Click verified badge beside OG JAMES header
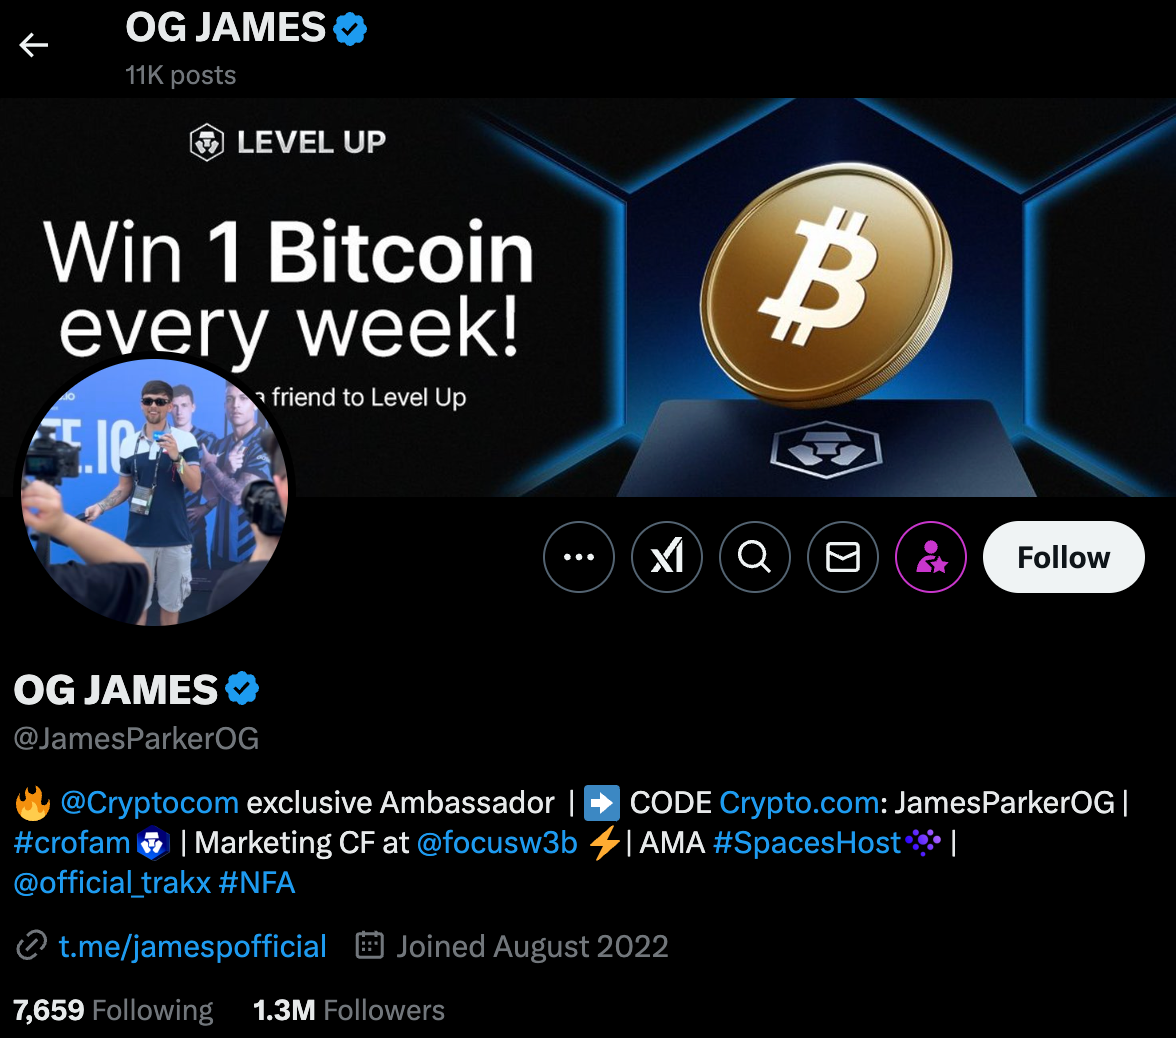This screenshot has height=1038, width=1176. tap(350, 29)
